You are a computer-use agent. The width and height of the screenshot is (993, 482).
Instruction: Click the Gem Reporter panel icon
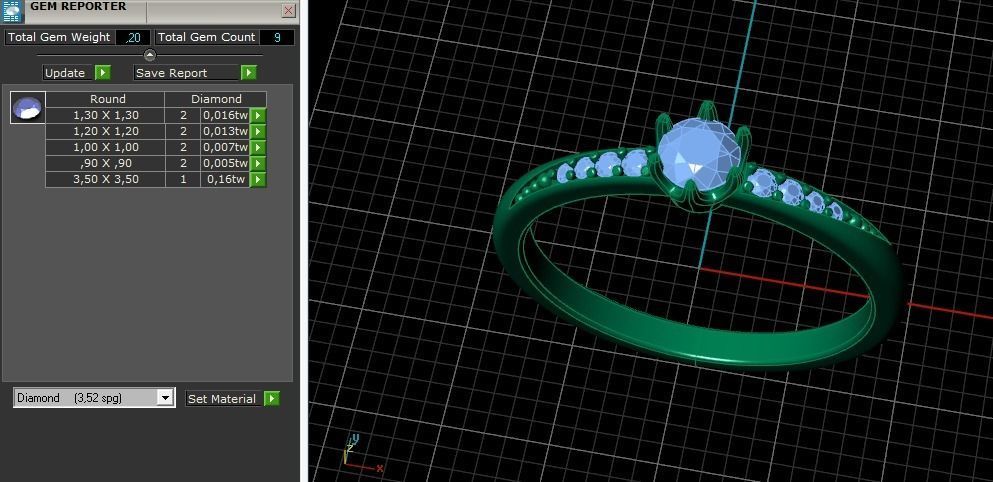coord(11,11)
